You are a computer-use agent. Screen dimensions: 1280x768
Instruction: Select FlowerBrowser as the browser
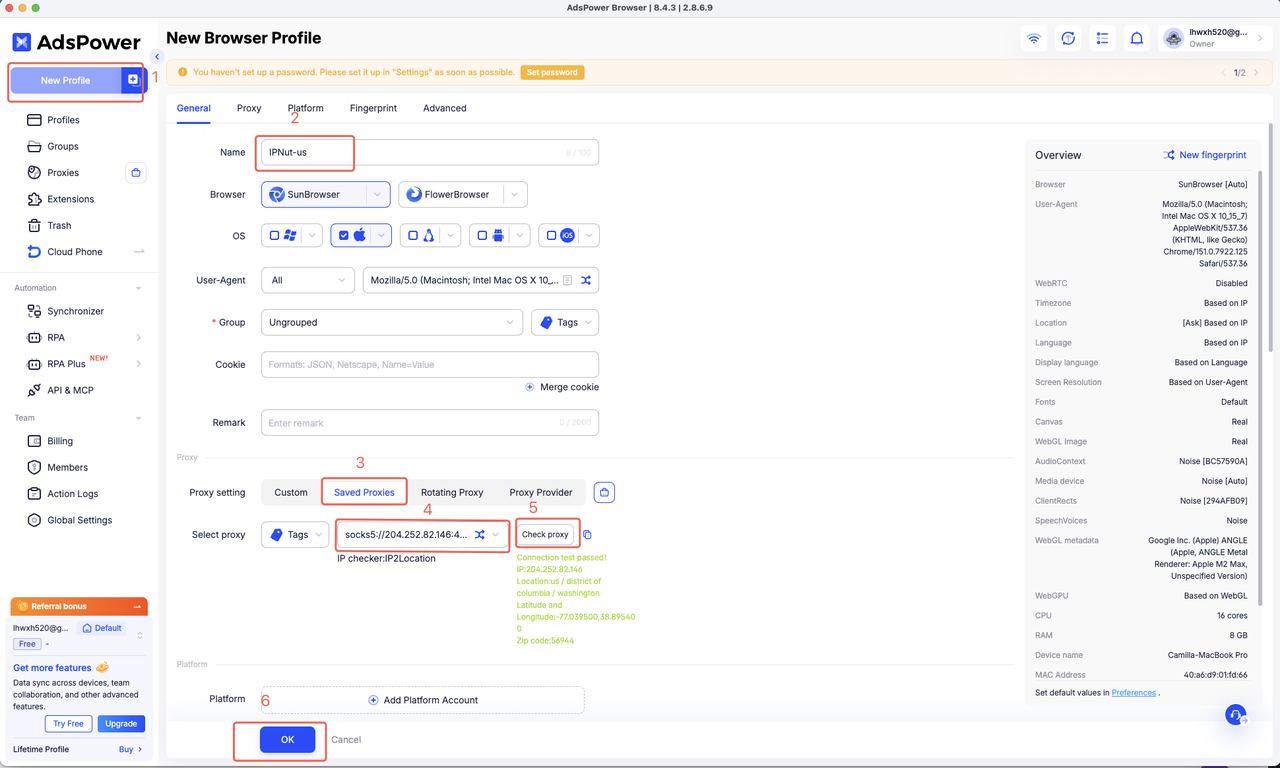pyautogui.click(x=449, y=194)
